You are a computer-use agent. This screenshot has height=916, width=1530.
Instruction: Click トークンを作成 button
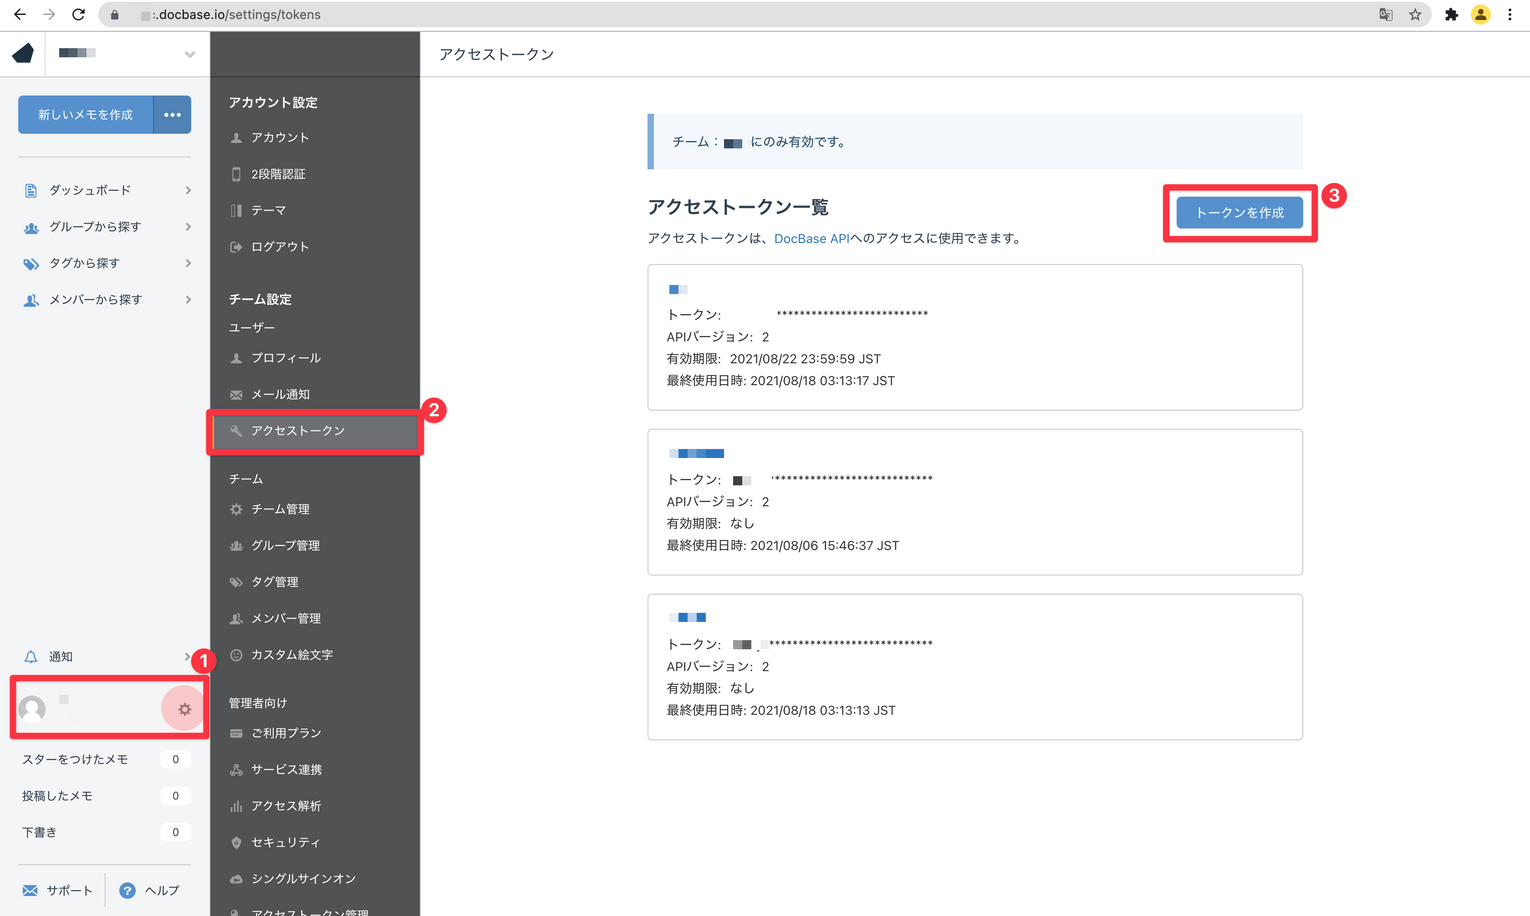[x=1240, y=213]
